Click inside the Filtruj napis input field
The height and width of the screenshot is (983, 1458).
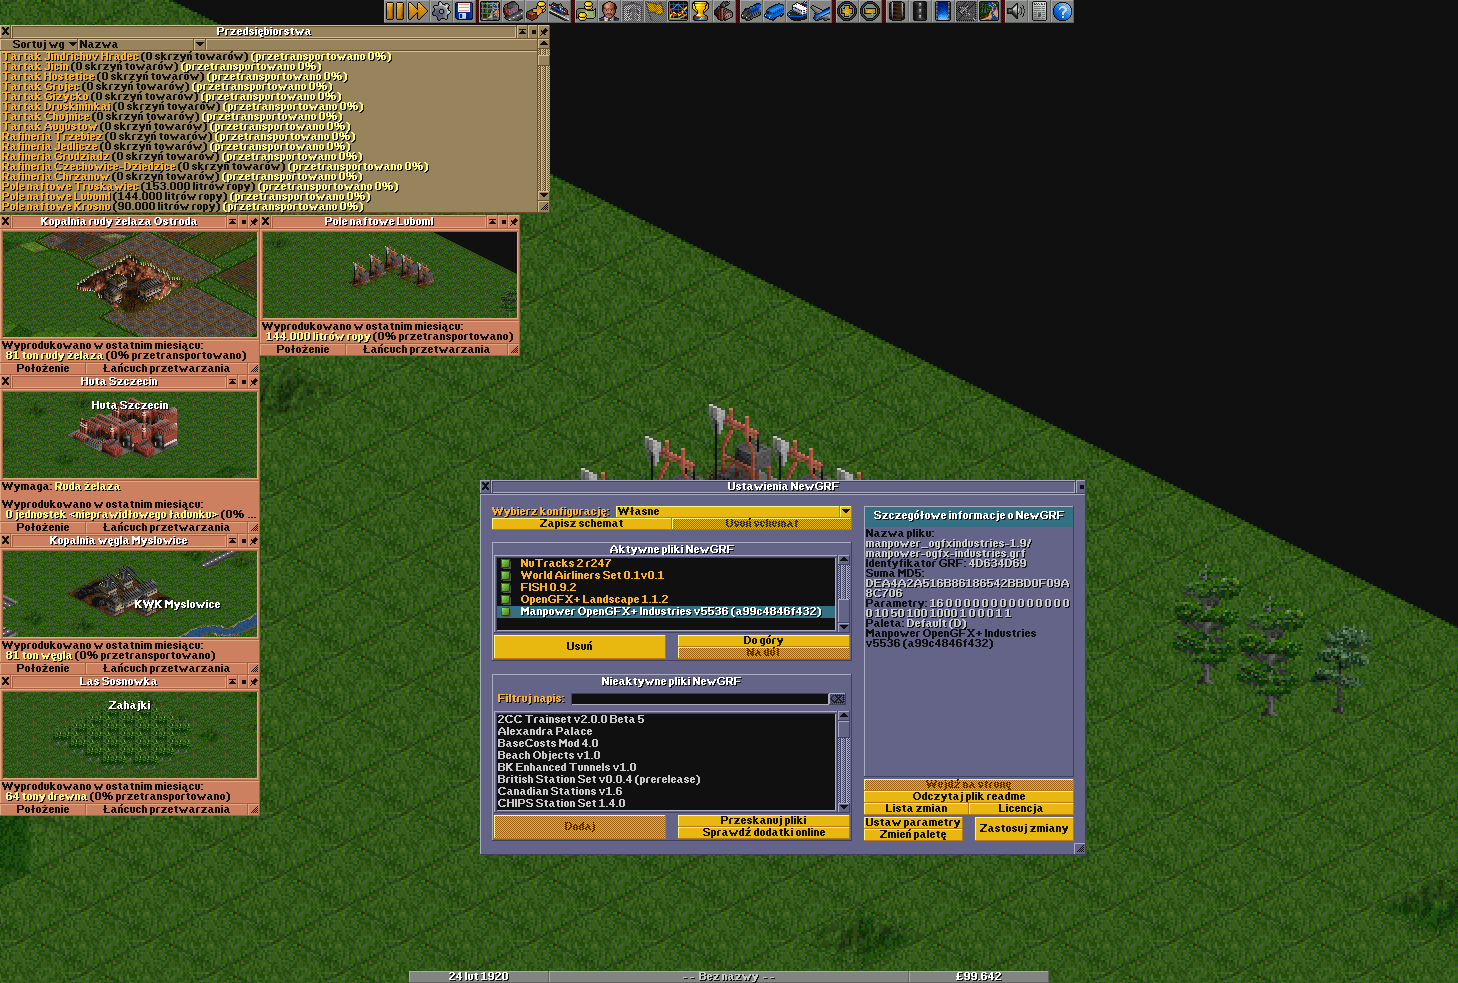pos(699,699)
